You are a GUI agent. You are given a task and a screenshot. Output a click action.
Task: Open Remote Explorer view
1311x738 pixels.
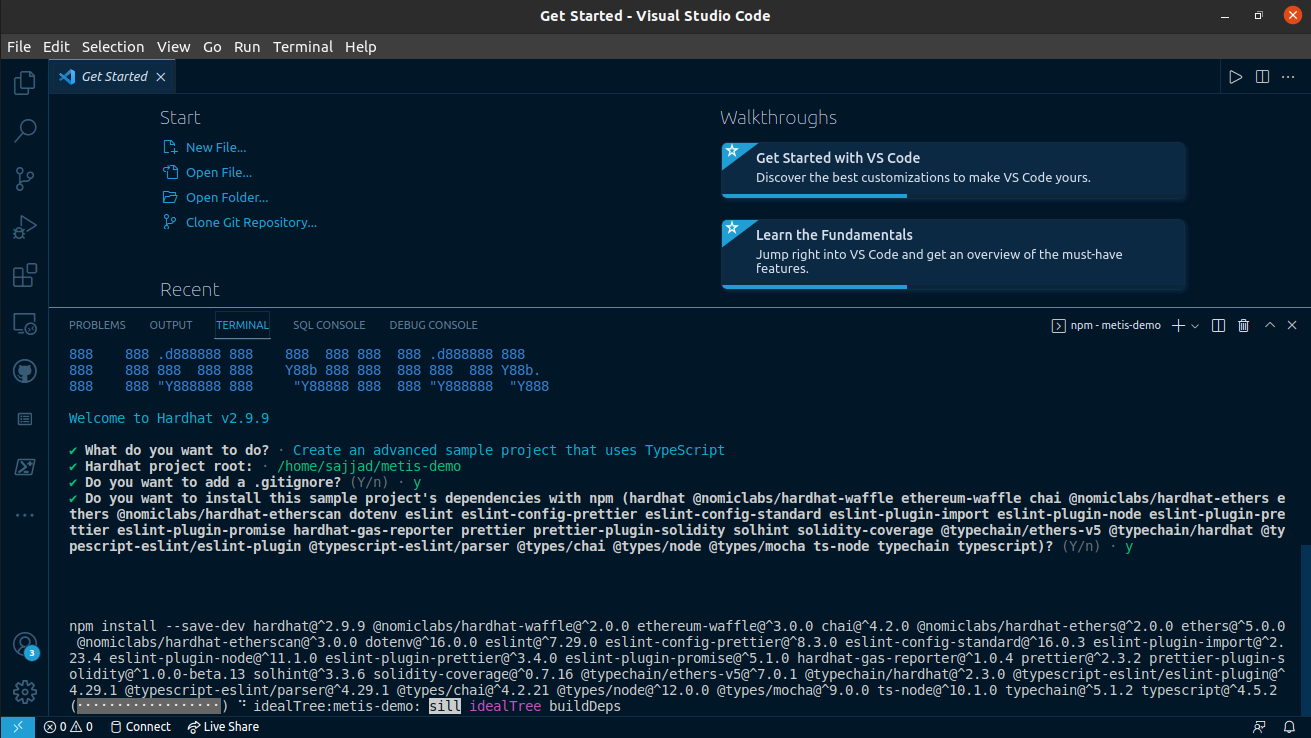point(24,324)
